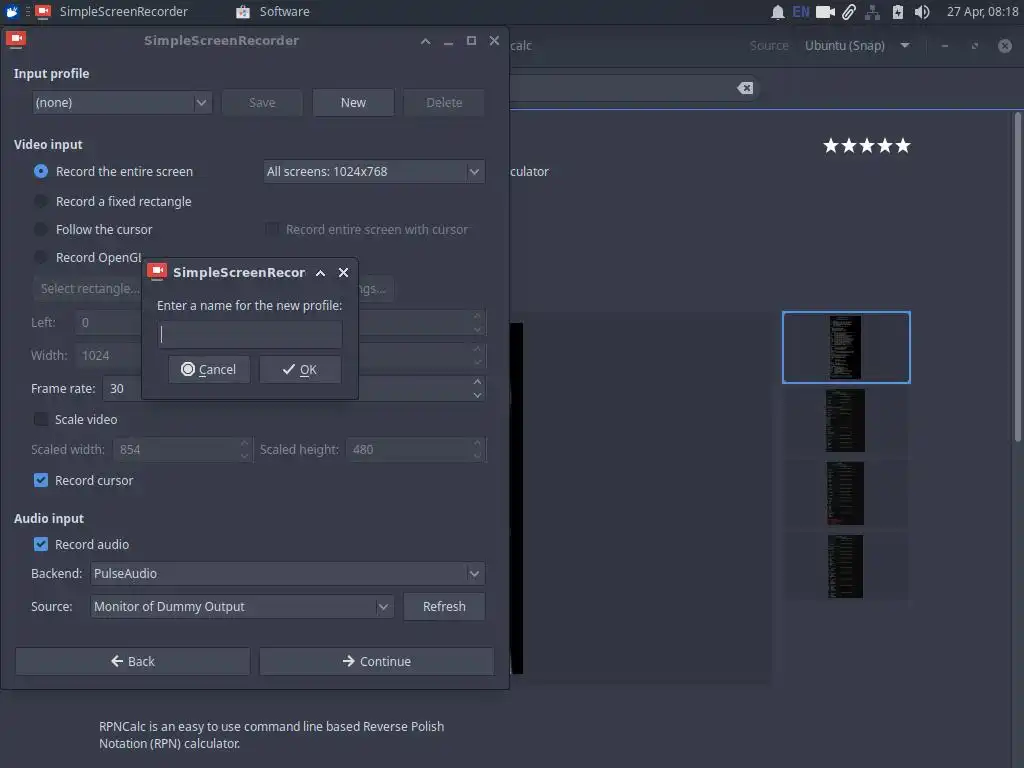Click Continue to the next page
Image resolution: width=1024 pixels, height=768 pixels.
coord(377,662)
